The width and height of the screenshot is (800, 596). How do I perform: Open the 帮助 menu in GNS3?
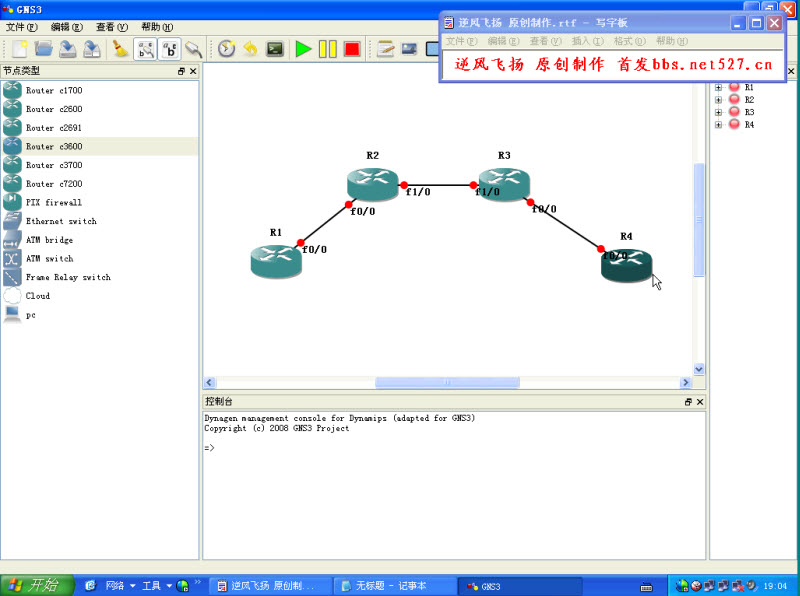point(157,27)
